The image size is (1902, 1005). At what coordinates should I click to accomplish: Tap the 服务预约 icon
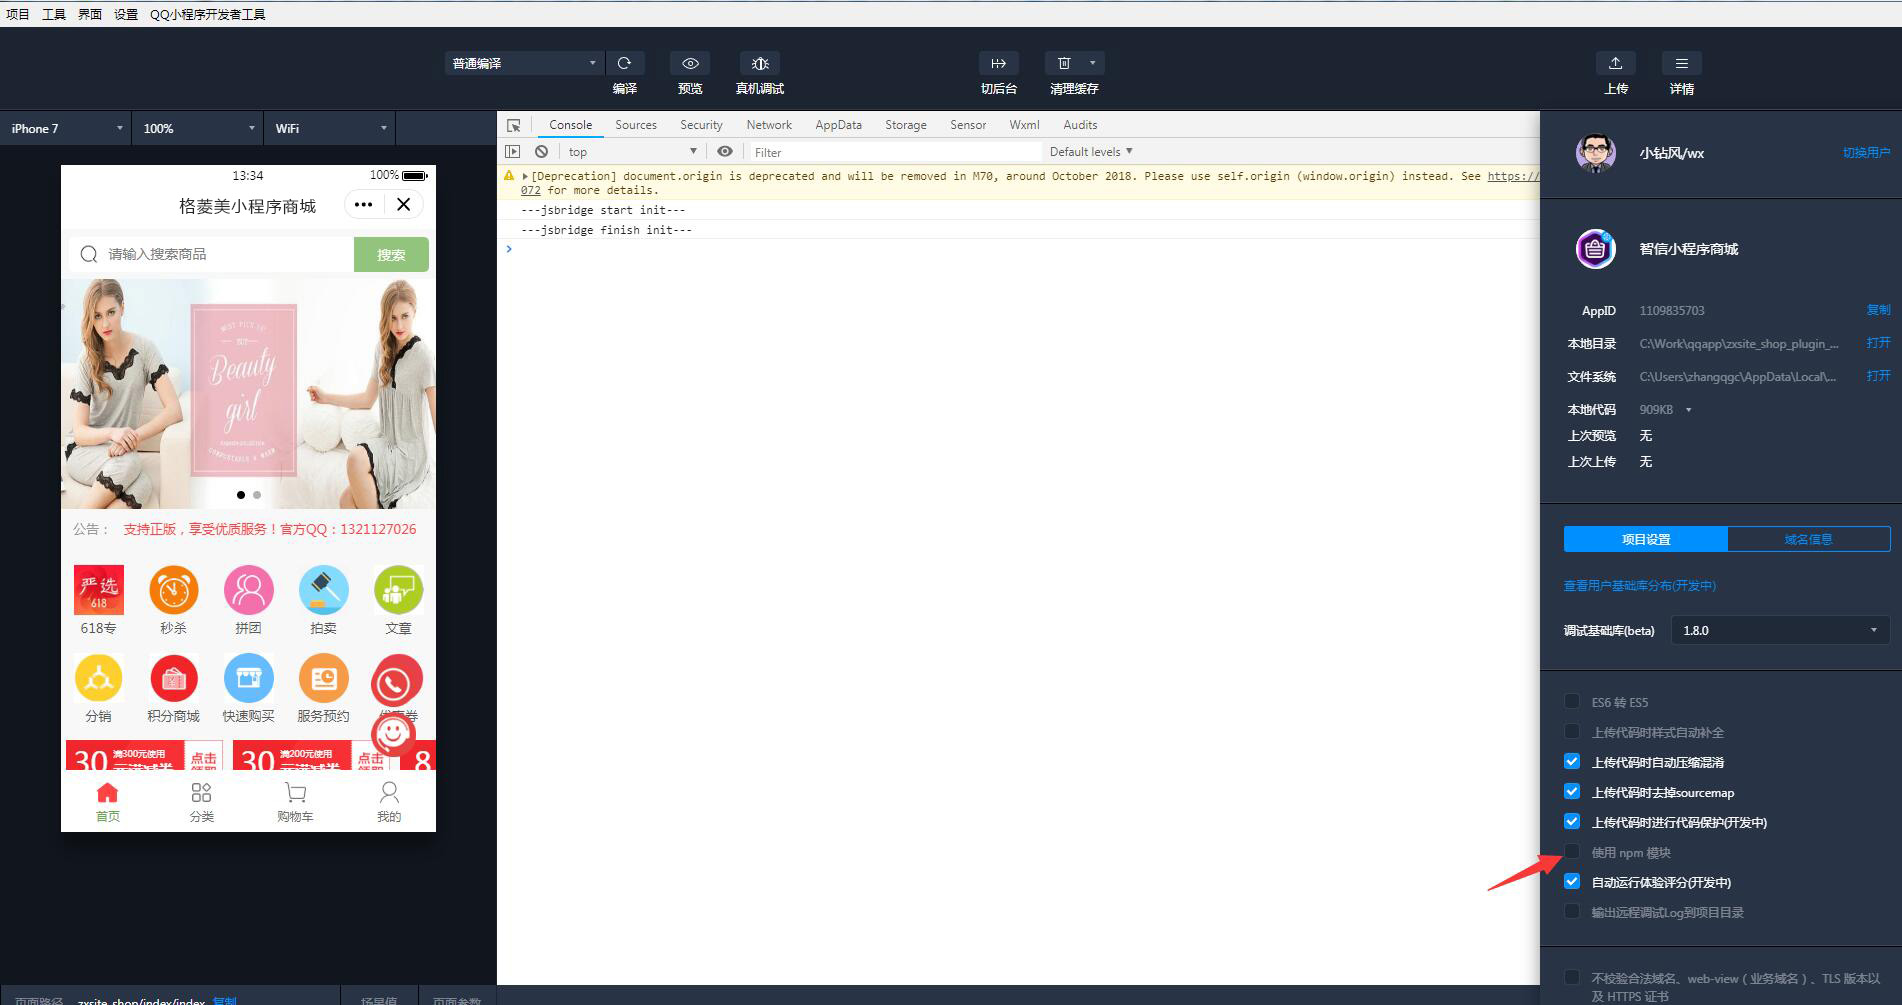click(x=324, y=679)
